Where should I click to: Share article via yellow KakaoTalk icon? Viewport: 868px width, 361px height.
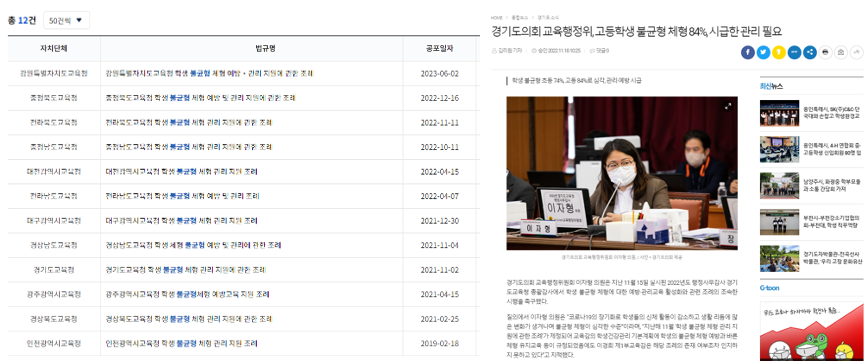click(779, 53)
